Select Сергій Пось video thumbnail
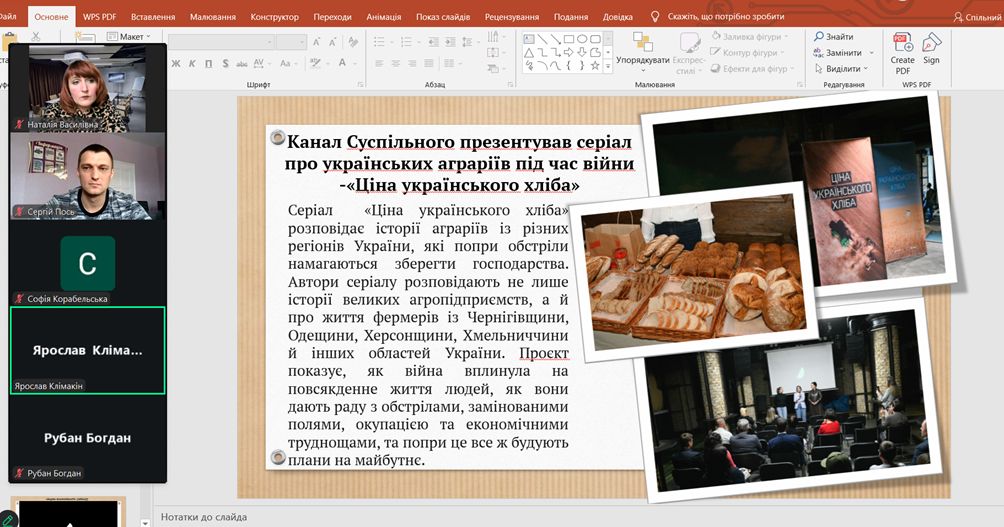The height and width of the screenshot is (527, 1004). [87, 177]
